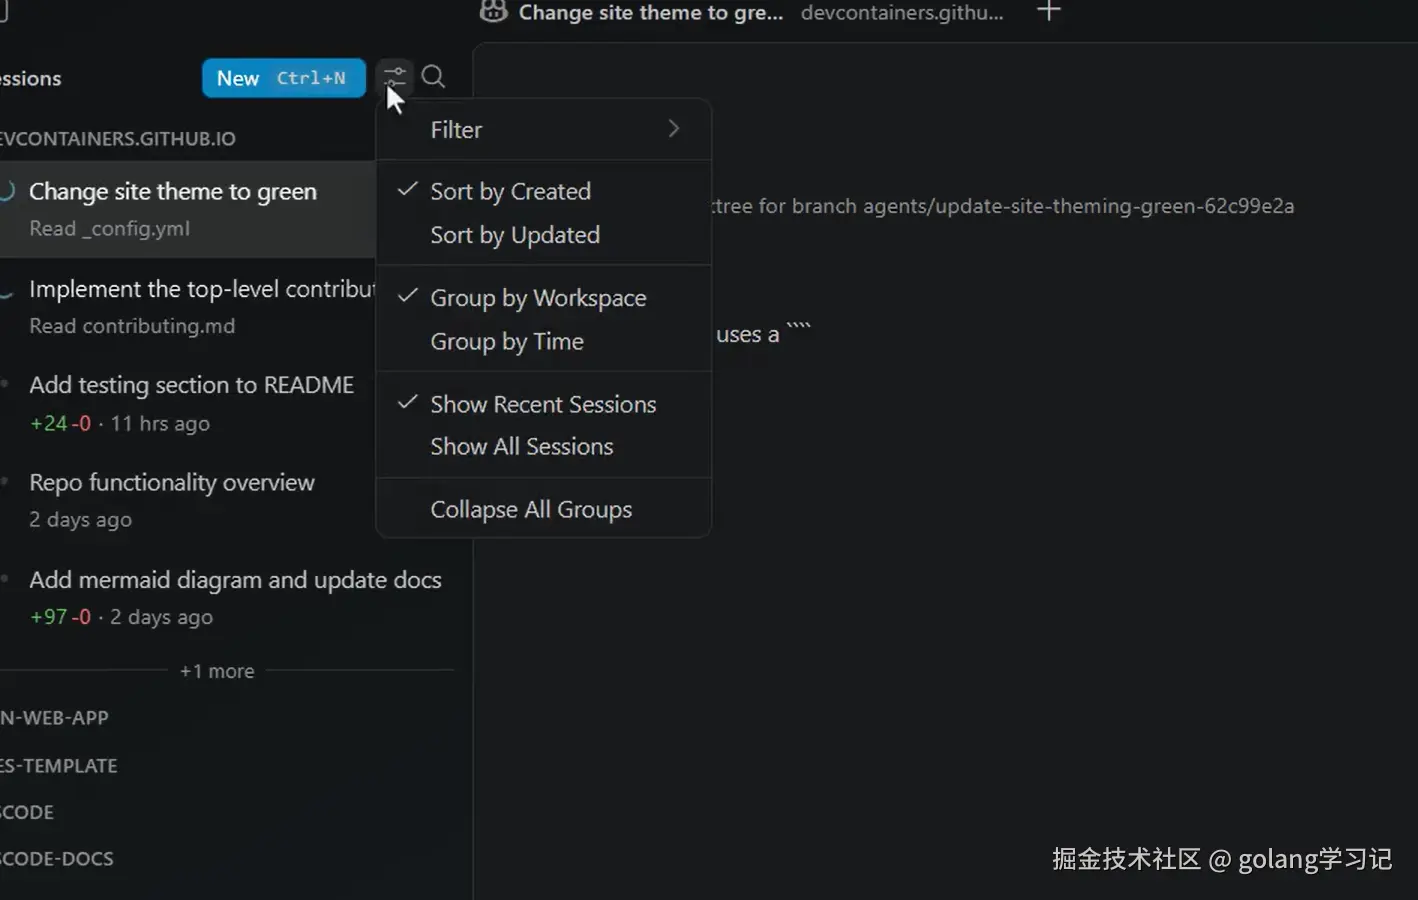1418x900 pixels.
Task: Choose Group by Time
Action: click(x=544, y=342)
